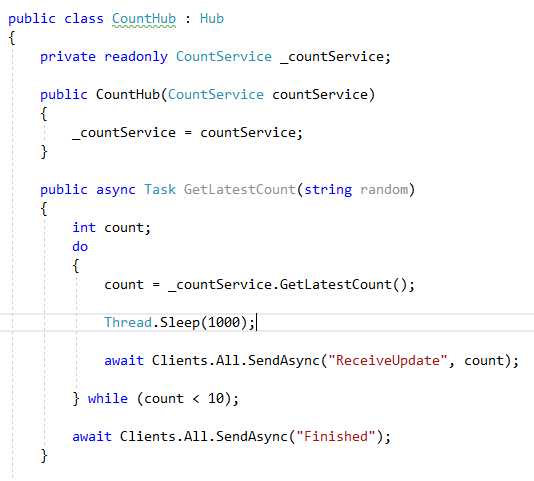Click the public class keywords
This screenshot has width=534, height=481.
tap(56, 19)
